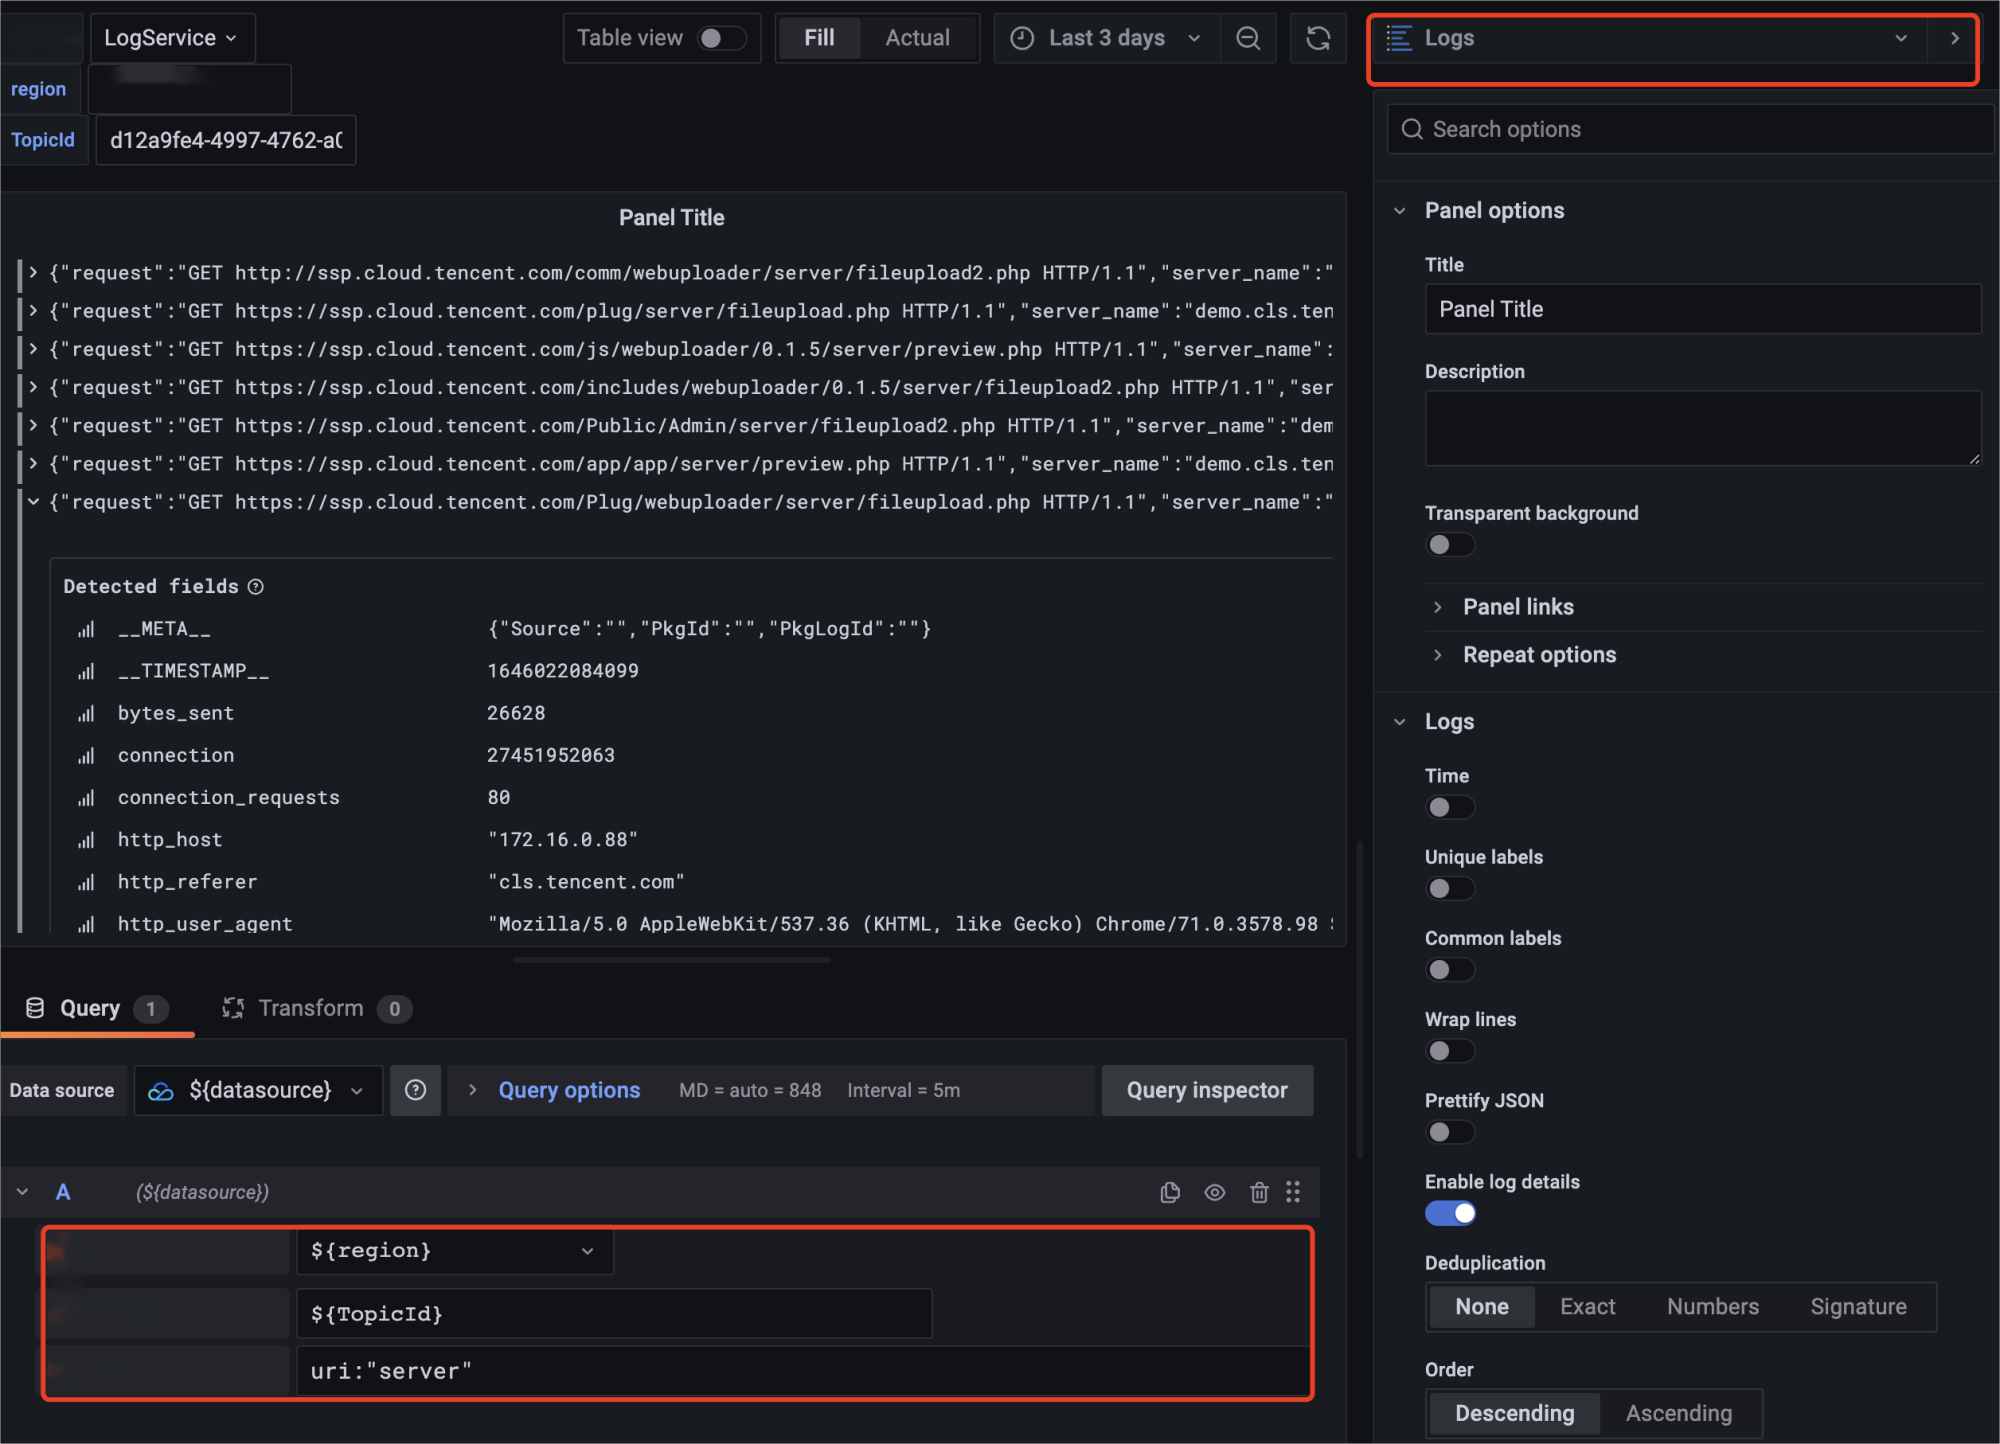Viewport: 2000px width, 1444px height.
Task: Choose Ascending log order
Action: 1678,1413
